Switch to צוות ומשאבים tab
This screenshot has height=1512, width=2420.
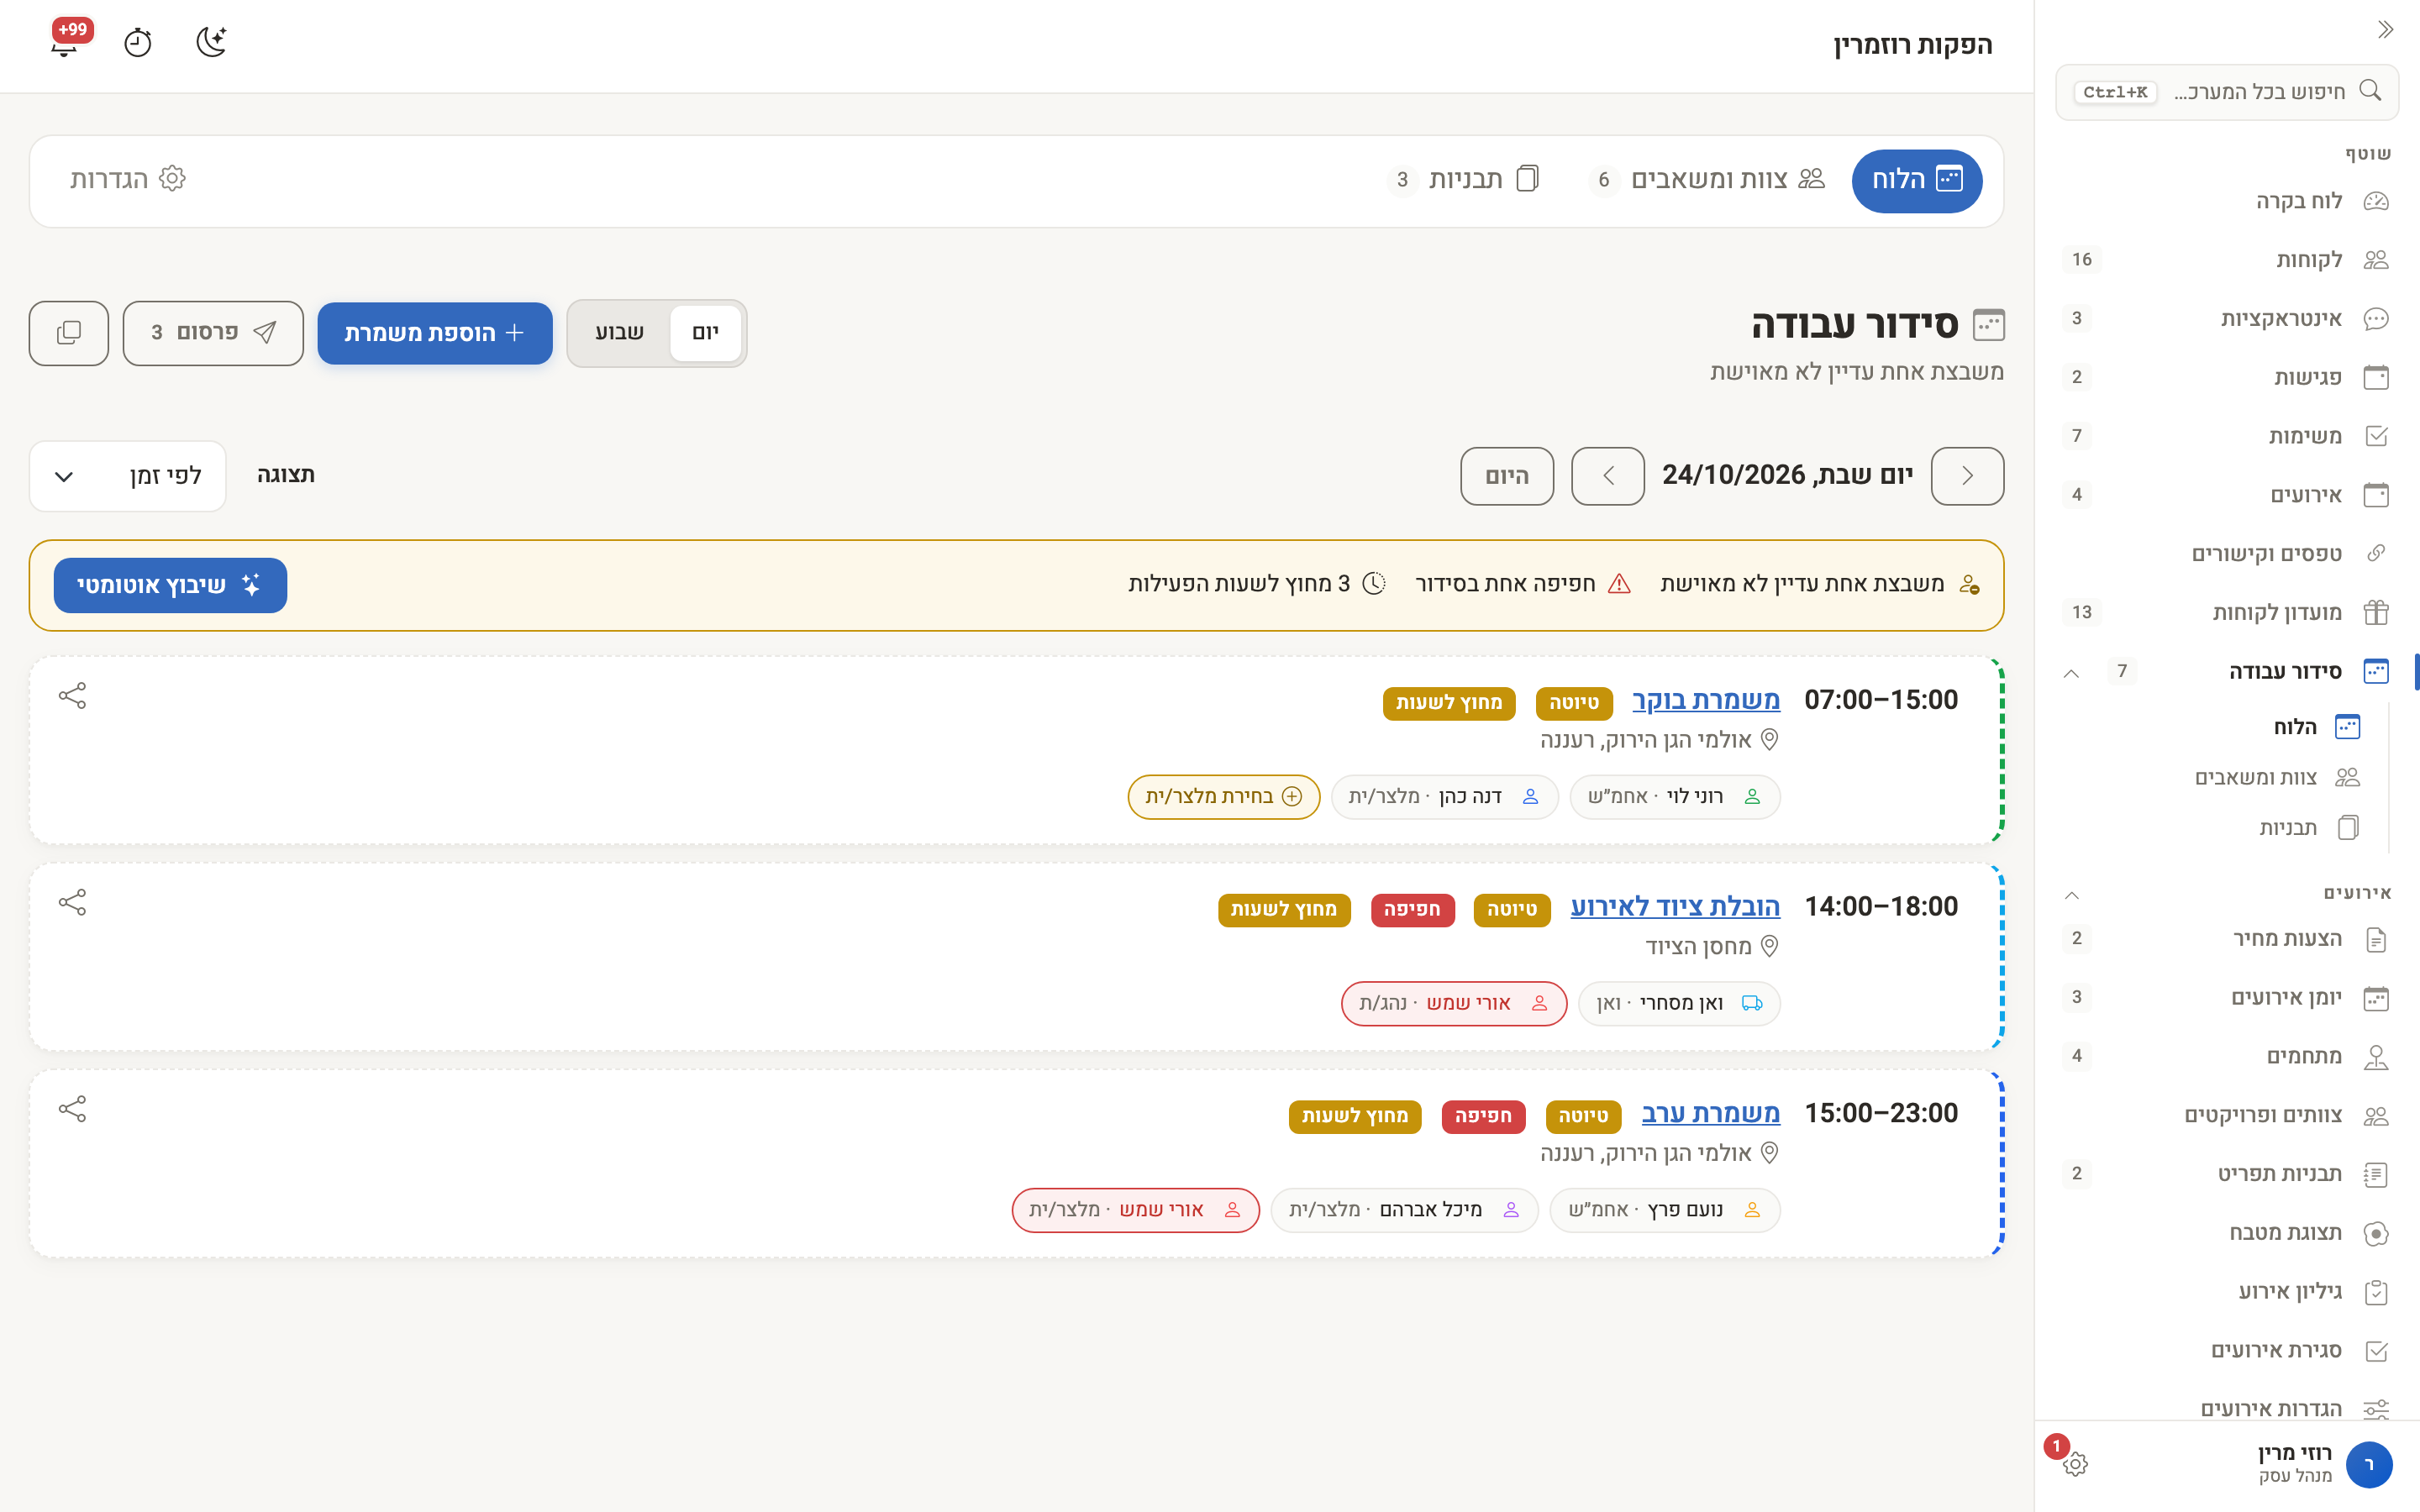[1707, 180]
